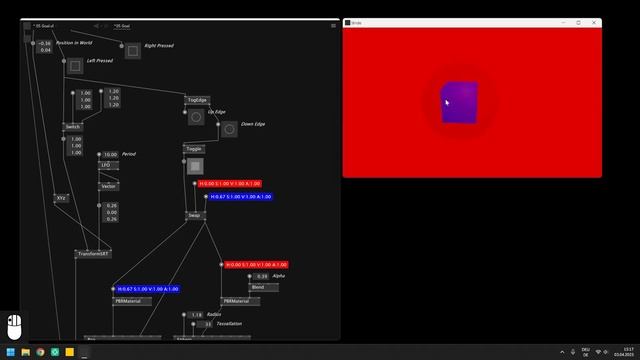Click the purple box in render window
Screen dimensions: 640x360
tap(460, 102)
